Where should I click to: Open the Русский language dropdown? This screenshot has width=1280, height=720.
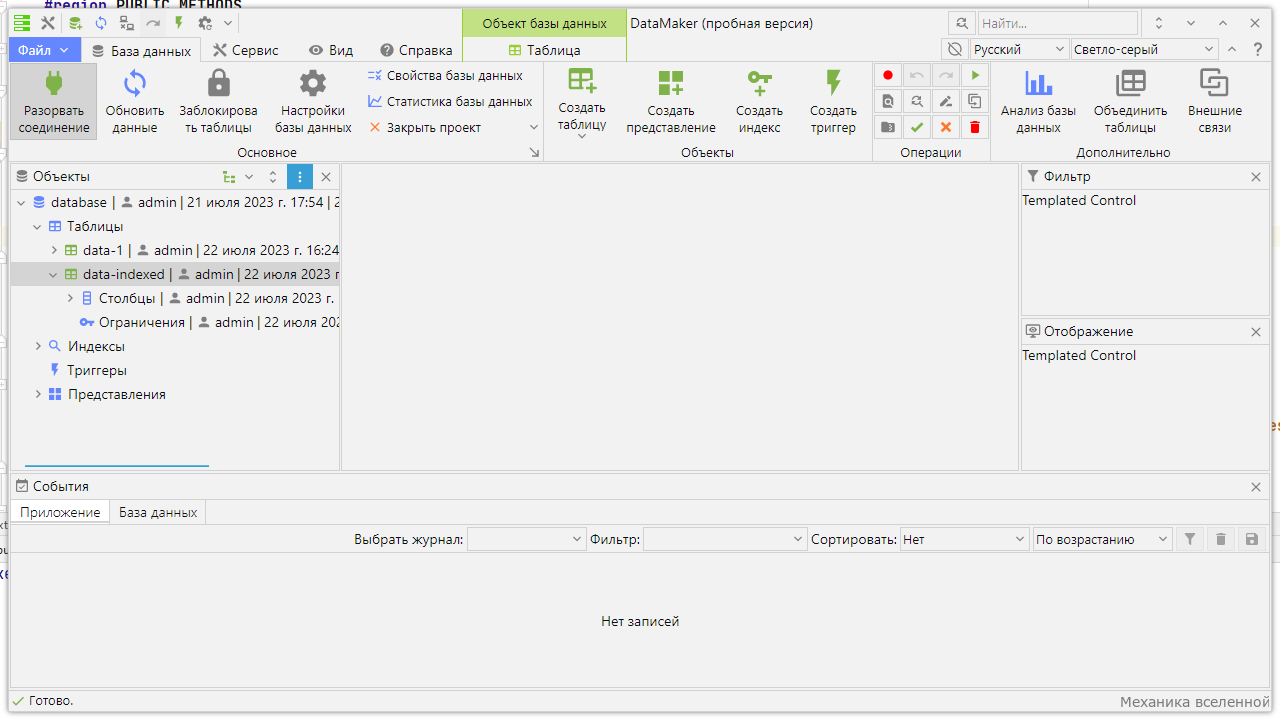click(x=1019, y=49)
